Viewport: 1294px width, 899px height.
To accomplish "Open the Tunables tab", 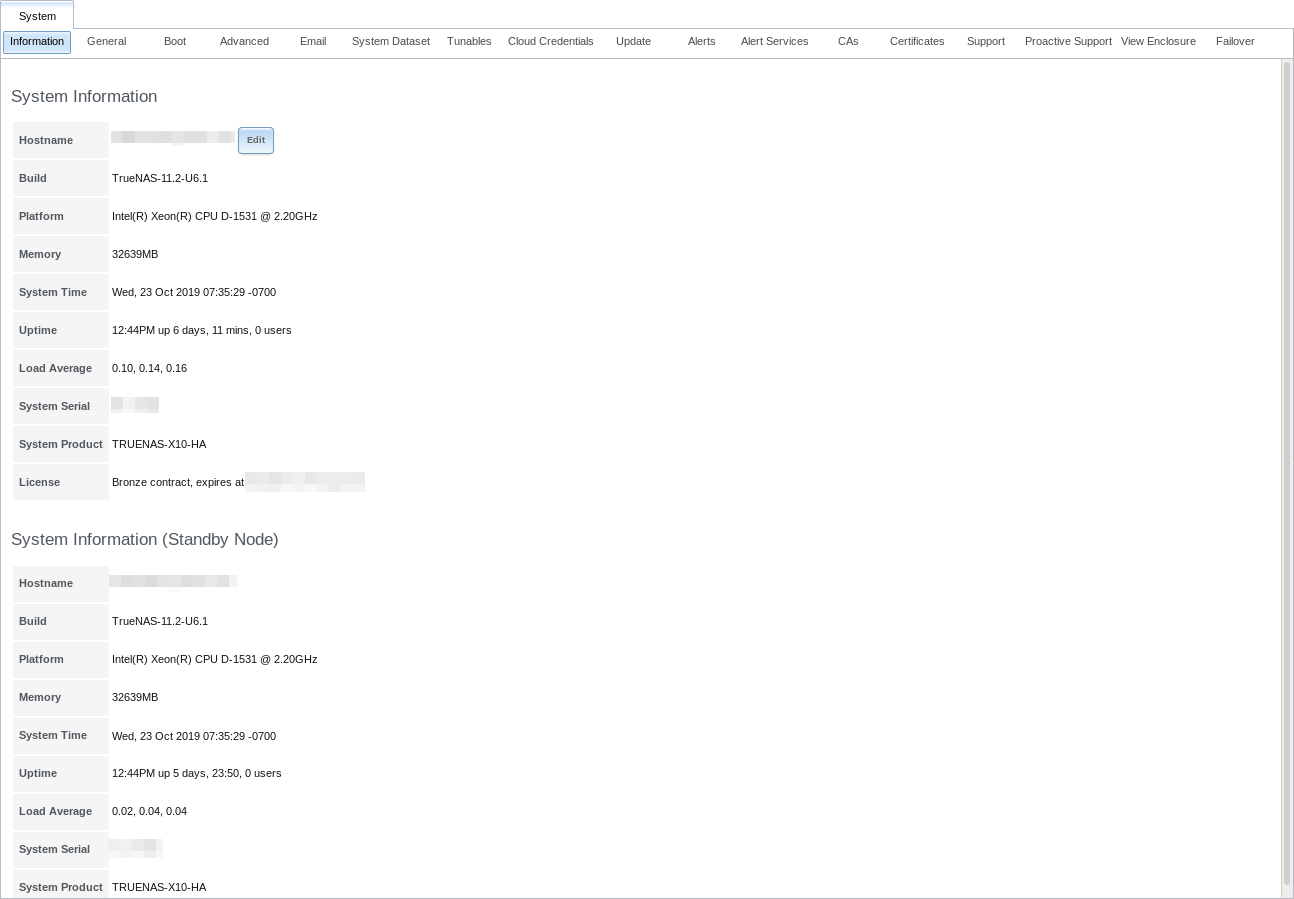I will pyautogui.click(x=469, y=42).
